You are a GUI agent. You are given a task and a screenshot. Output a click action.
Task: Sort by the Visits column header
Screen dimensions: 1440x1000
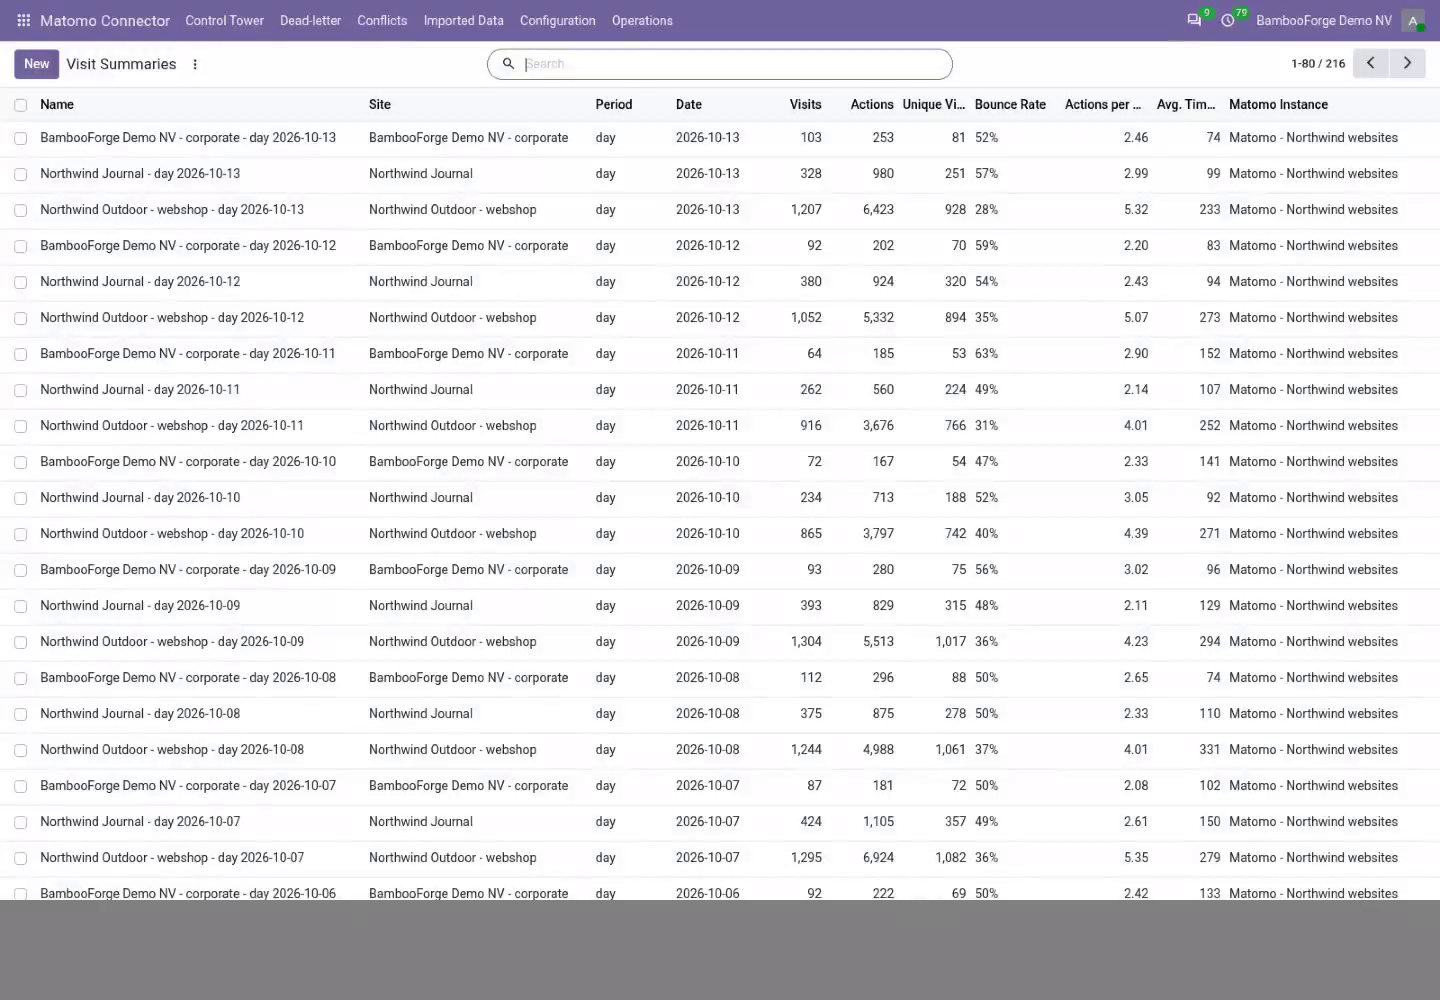[805, 104]
